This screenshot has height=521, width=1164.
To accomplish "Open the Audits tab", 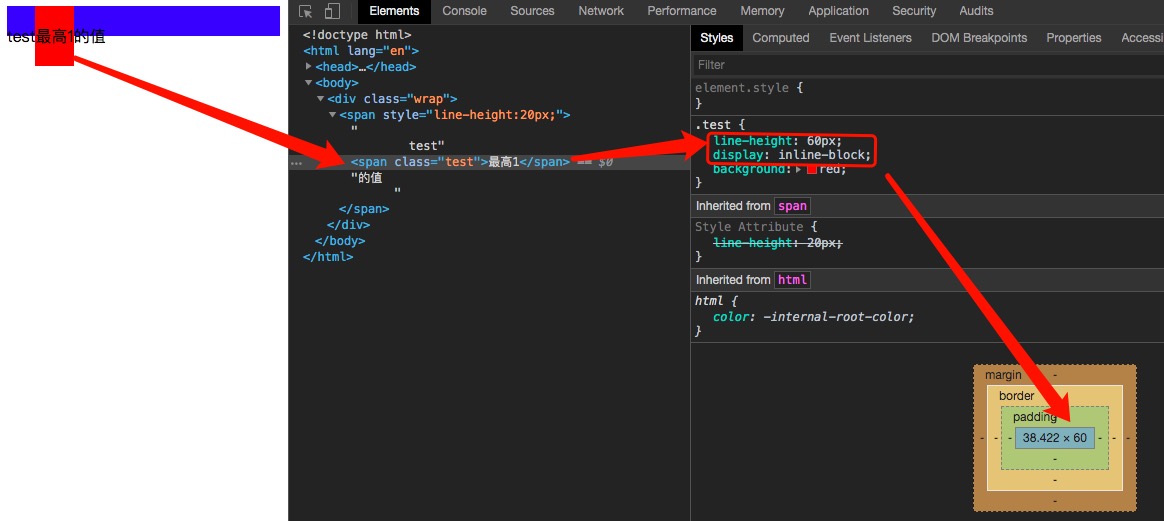I will pos(976,11).
